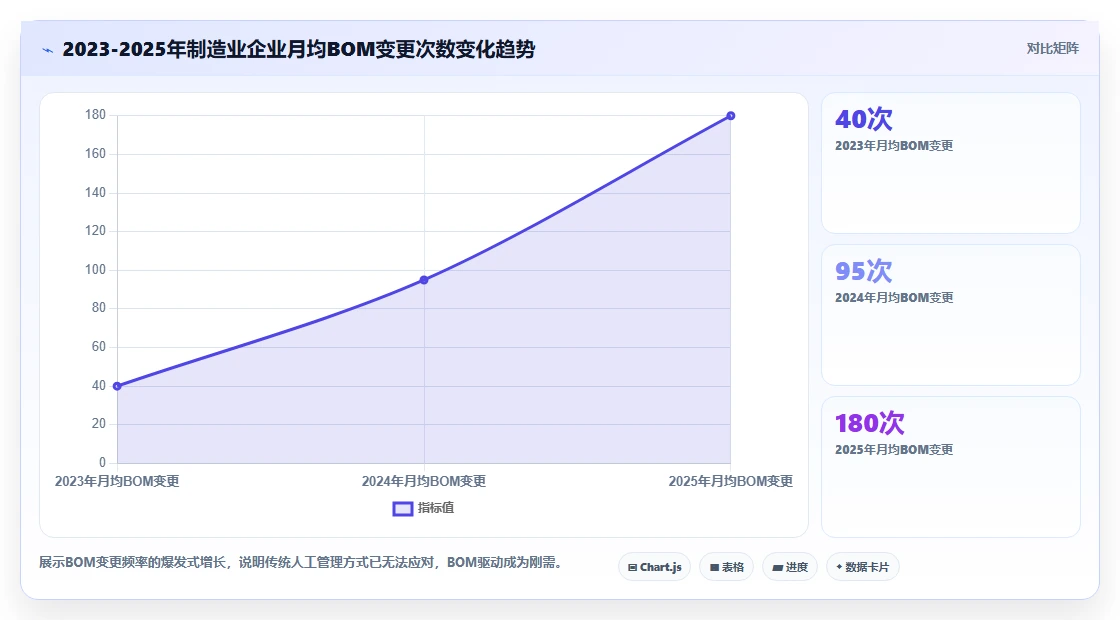
Task: Click the description text about BOM变更频率
Action: [x=304, y=563]
